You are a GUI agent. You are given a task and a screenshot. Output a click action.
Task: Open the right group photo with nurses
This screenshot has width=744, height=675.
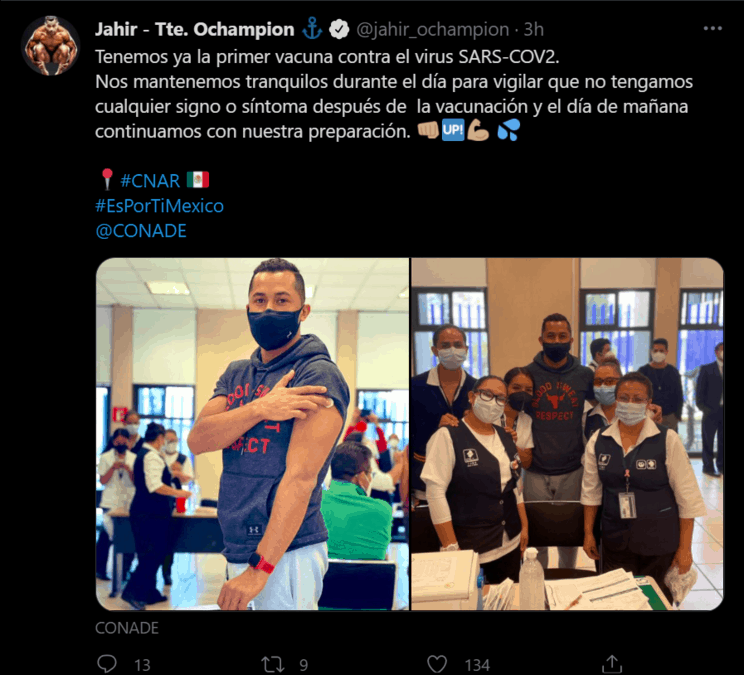tap(567, 434)
